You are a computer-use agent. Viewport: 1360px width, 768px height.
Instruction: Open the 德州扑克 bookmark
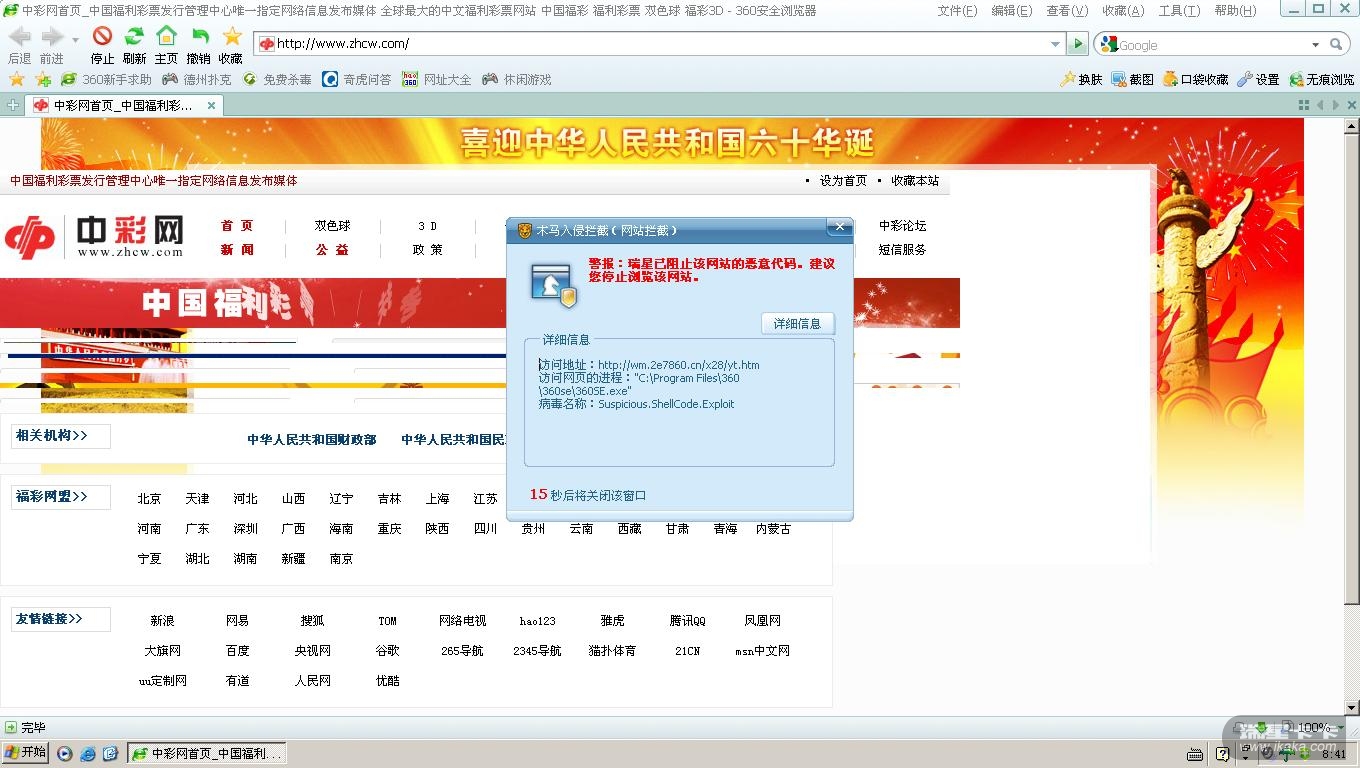tap(197, 79)
